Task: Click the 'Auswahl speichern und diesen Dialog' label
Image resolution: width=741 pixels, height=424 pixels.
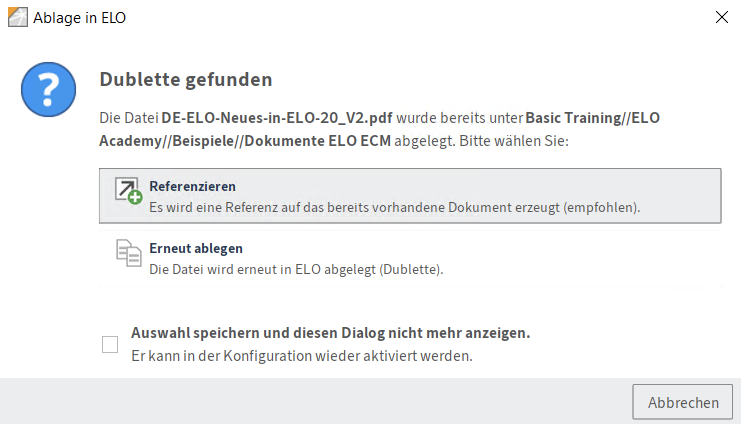Action: [x=330, y=333]
